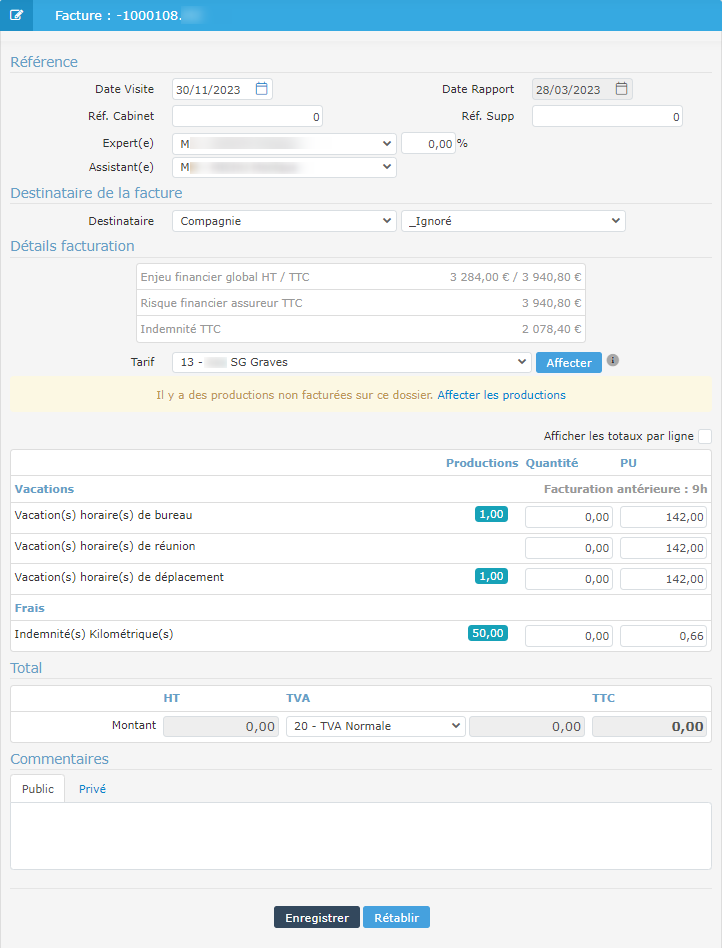The height and width of the screenshot is (948, 722).
Task: Click the Réf. Cabinet input field
Action: tap(247, 117)
